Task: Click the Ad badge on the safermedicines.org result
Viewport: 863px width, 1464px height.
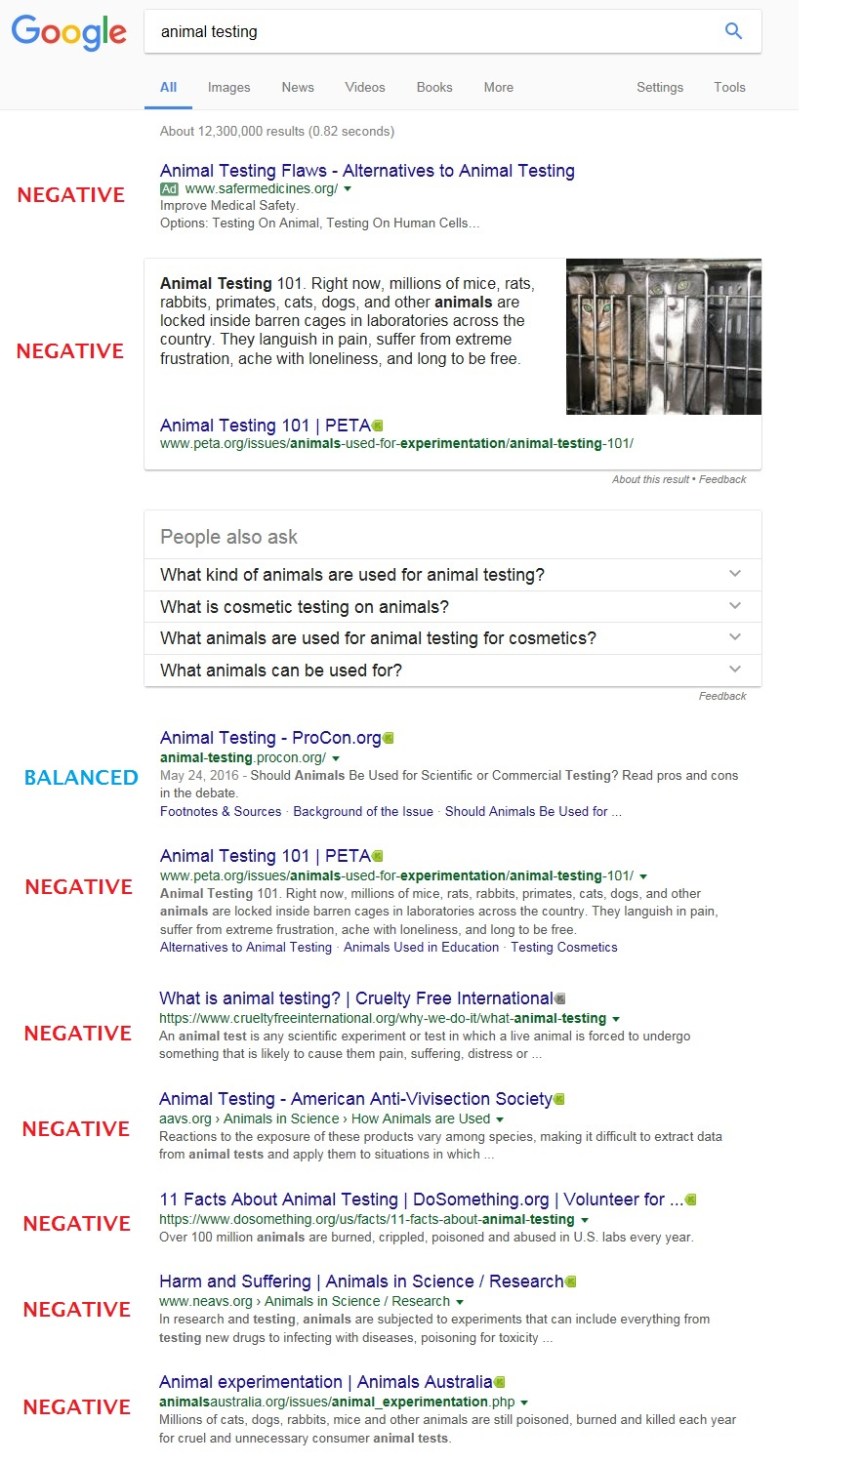Action: click(169, 187)
